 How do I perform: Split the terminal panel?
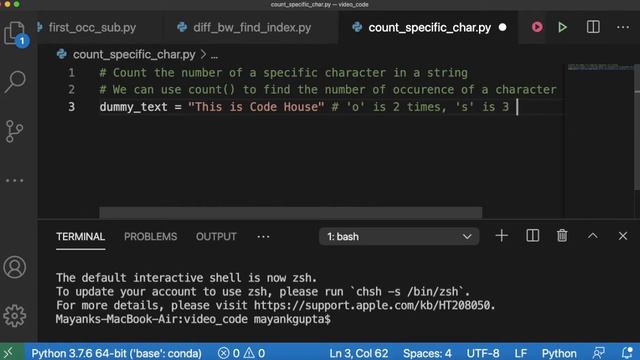point(533,236)
